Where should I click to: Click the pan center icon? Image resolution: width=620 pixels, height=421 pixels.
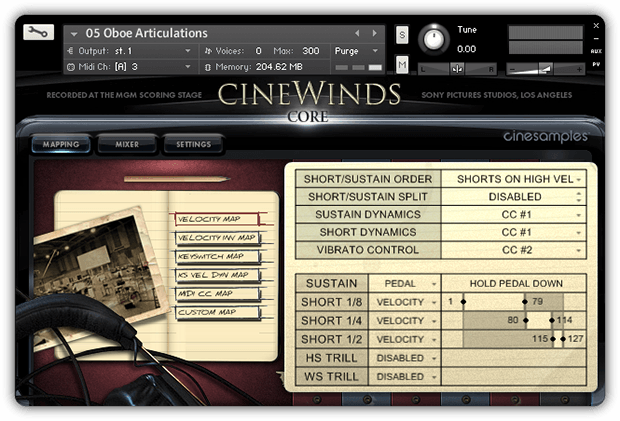pos(457,69)
